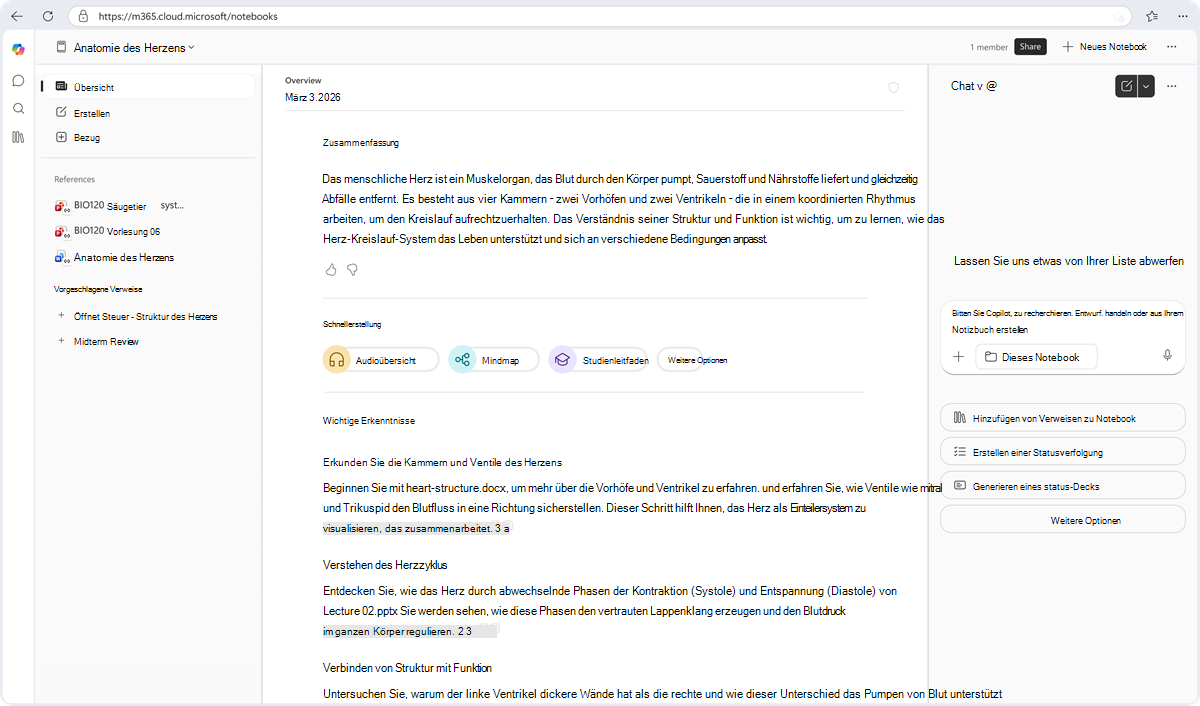Click the Zusammenfassung heading
Viewport: 1200px width, 706px height.
coord(361,143)
